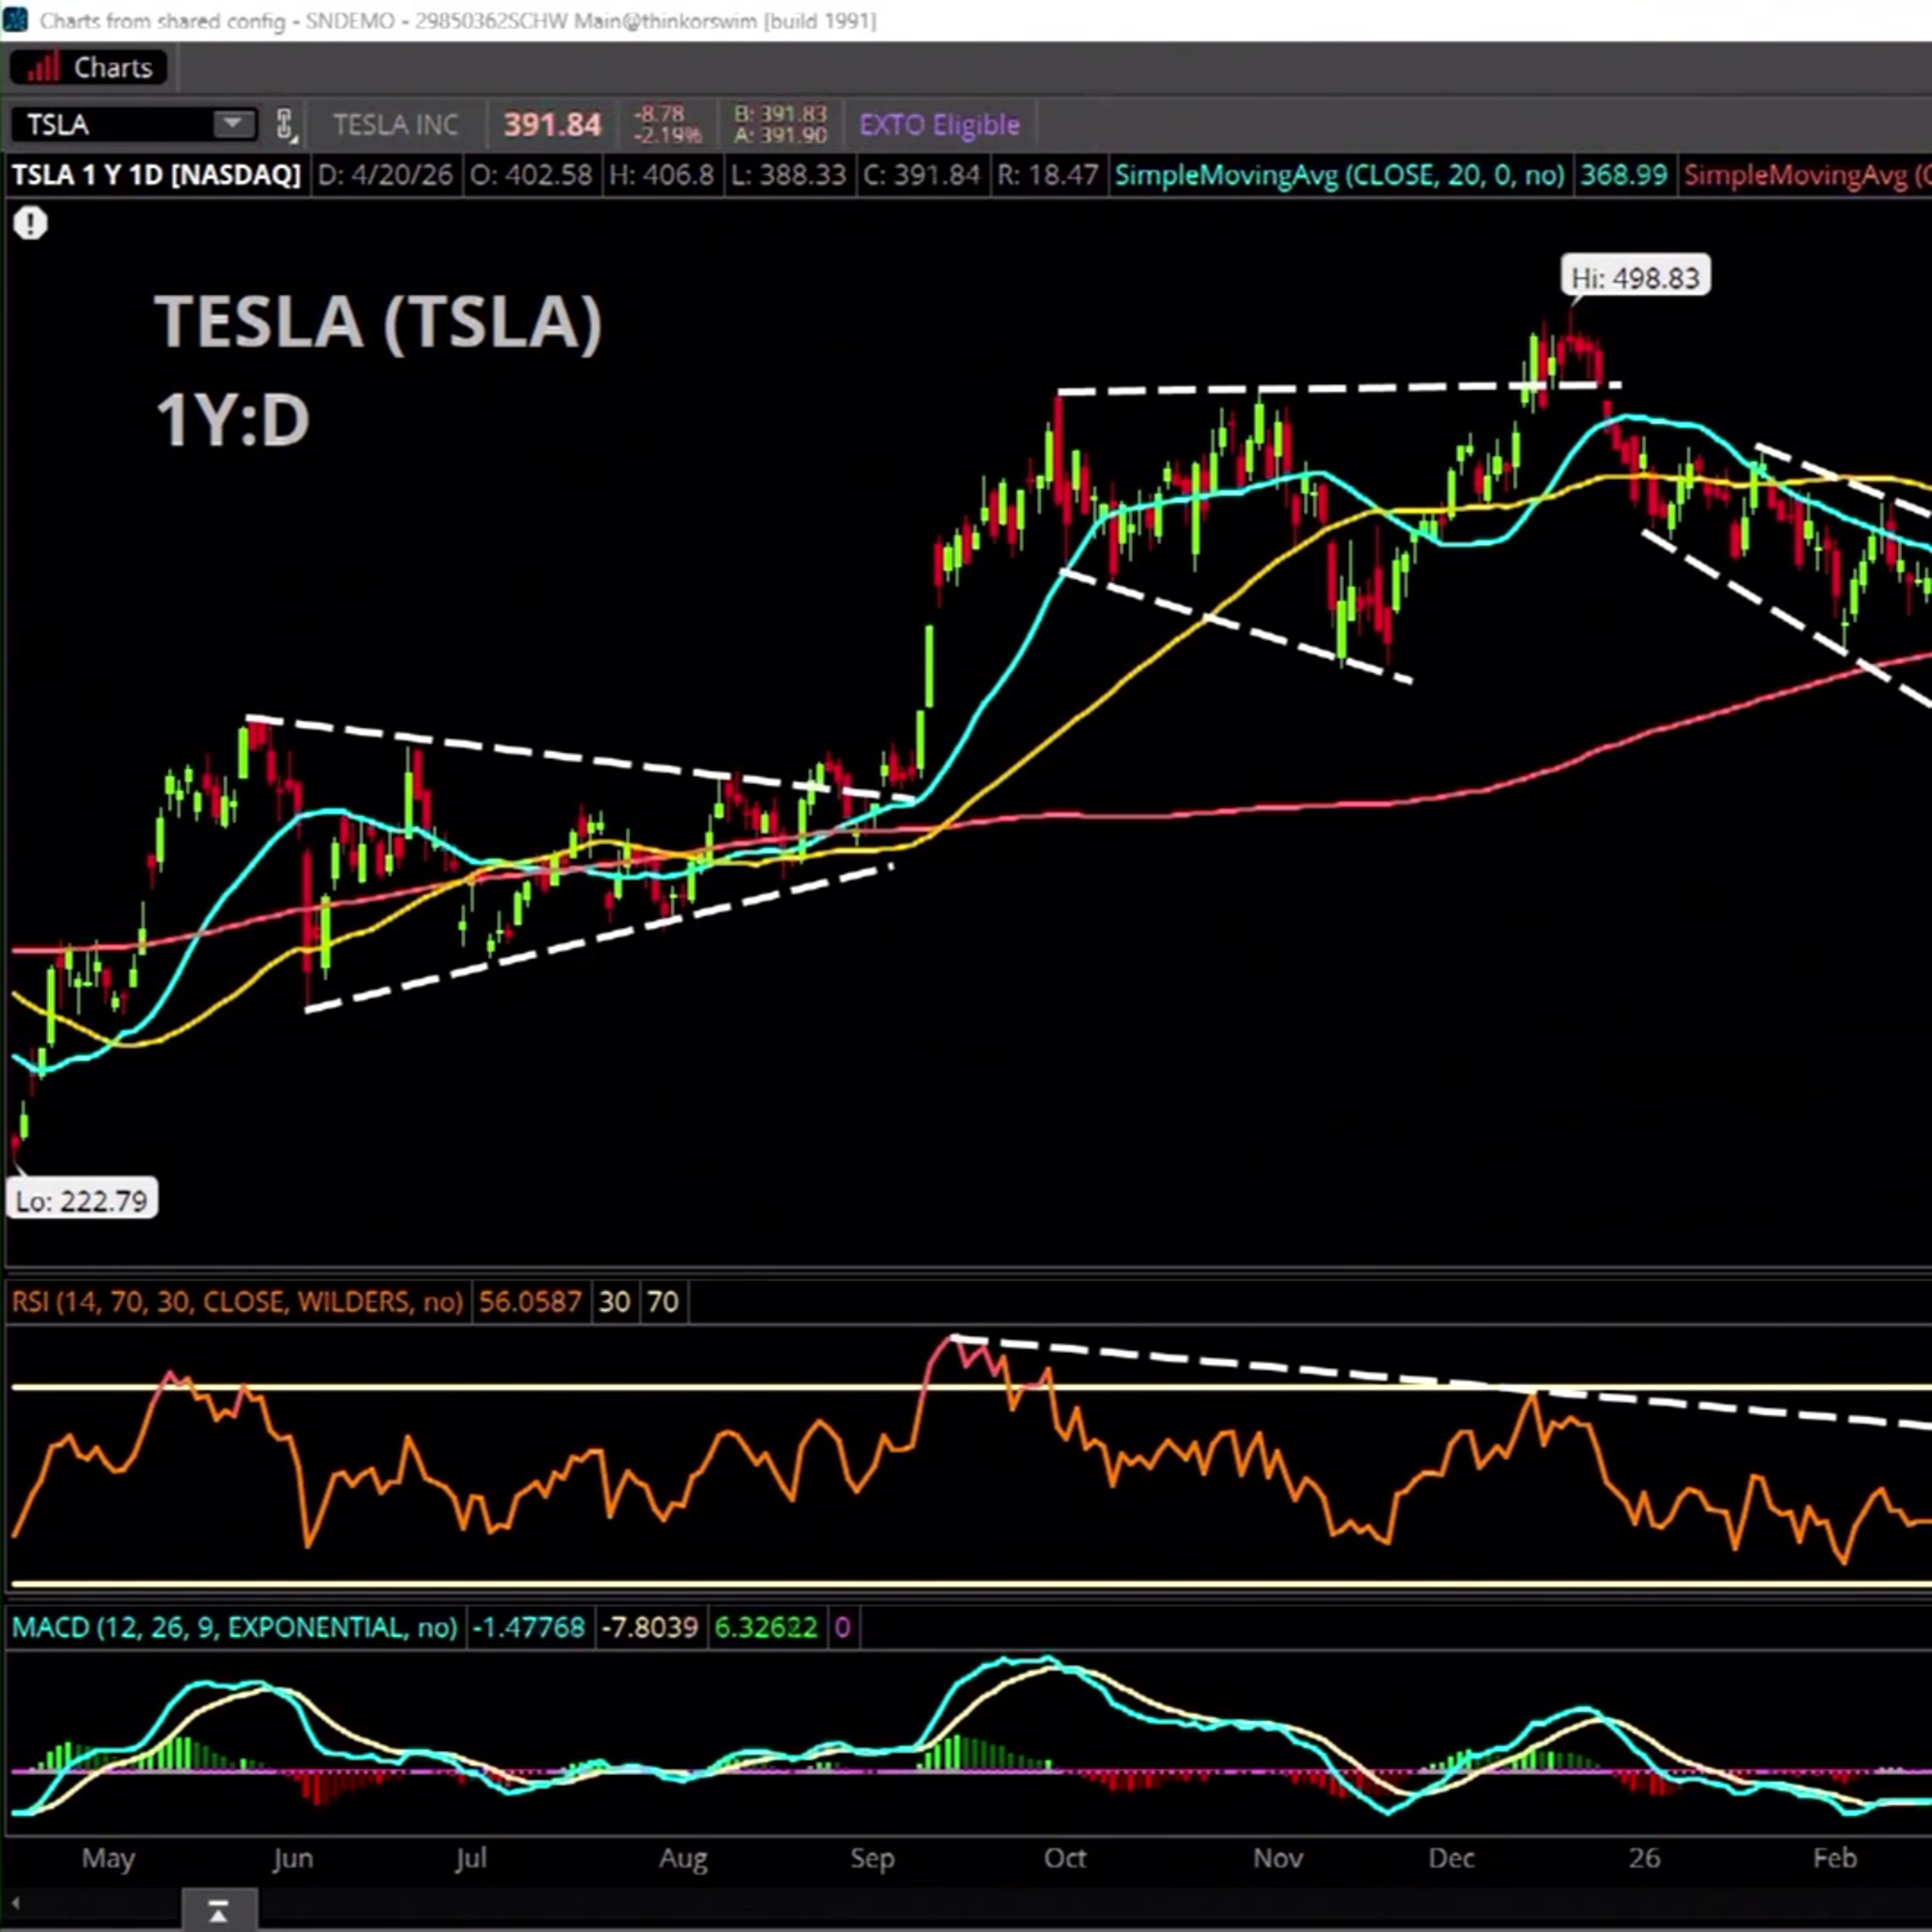Click the bid value B: 391.83
The image size is (1932, 1932).
(x=780, y=114)
